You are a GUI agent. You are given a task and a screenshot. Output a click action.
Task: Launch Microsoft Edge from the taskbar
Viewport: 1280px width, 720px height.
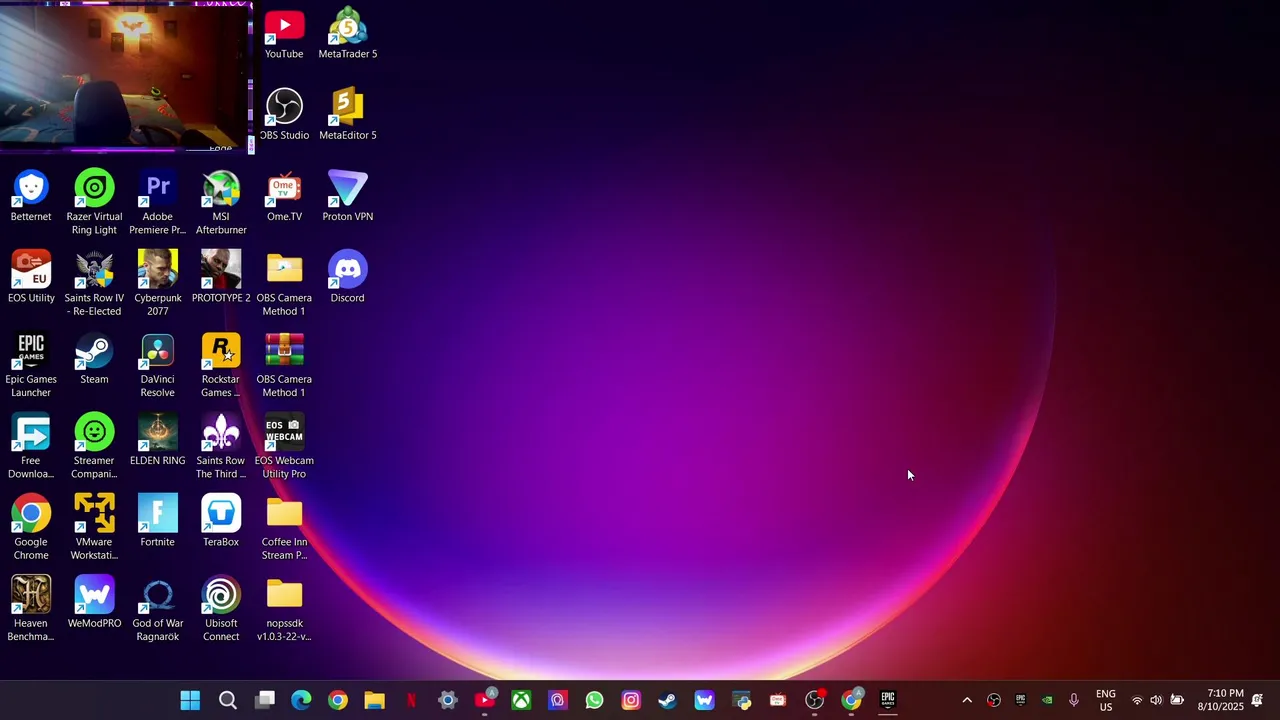tap(301, 700)
